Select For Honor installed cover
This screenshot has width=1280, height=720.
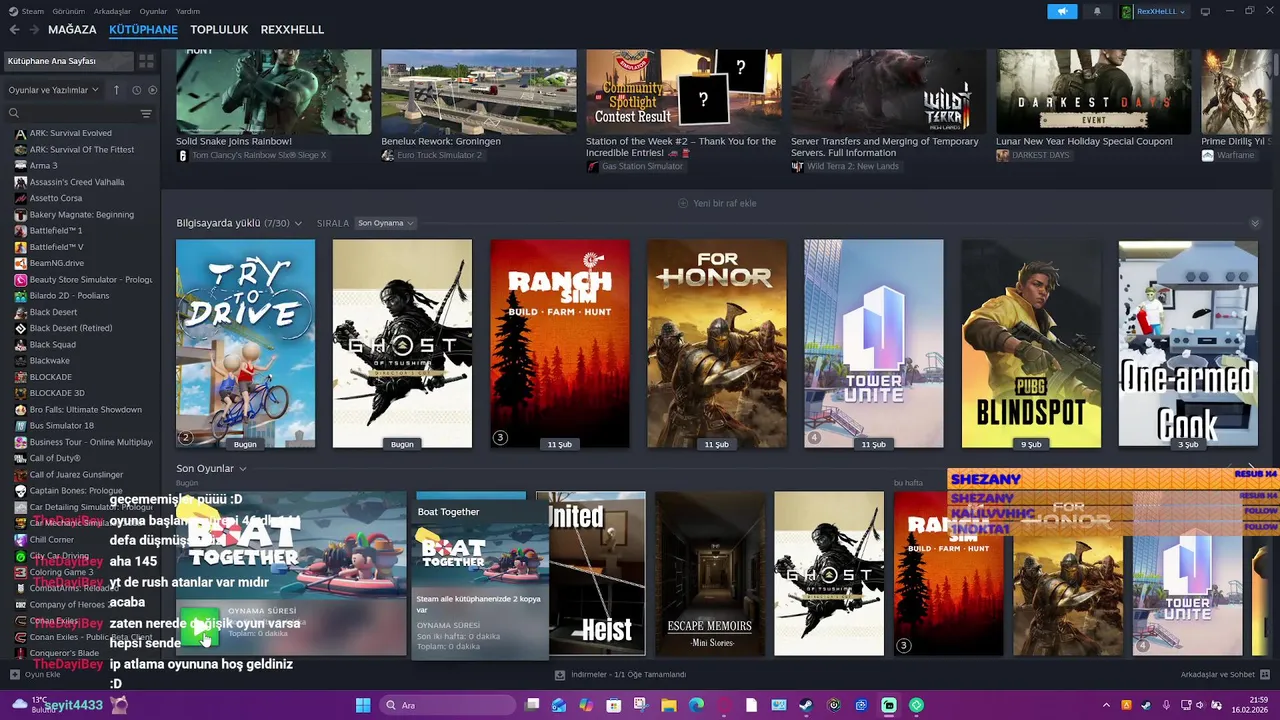click(717, 343)
